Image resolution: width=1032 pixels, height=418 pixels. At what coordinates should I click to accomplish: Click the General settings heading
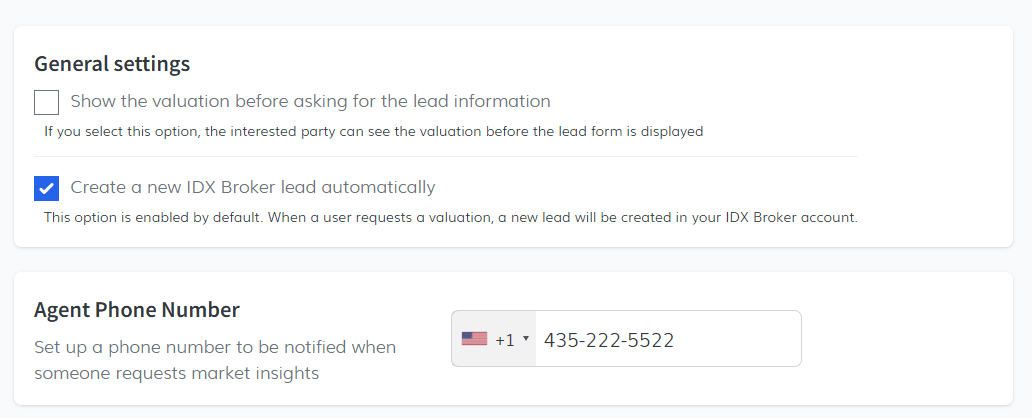(112, 64)
